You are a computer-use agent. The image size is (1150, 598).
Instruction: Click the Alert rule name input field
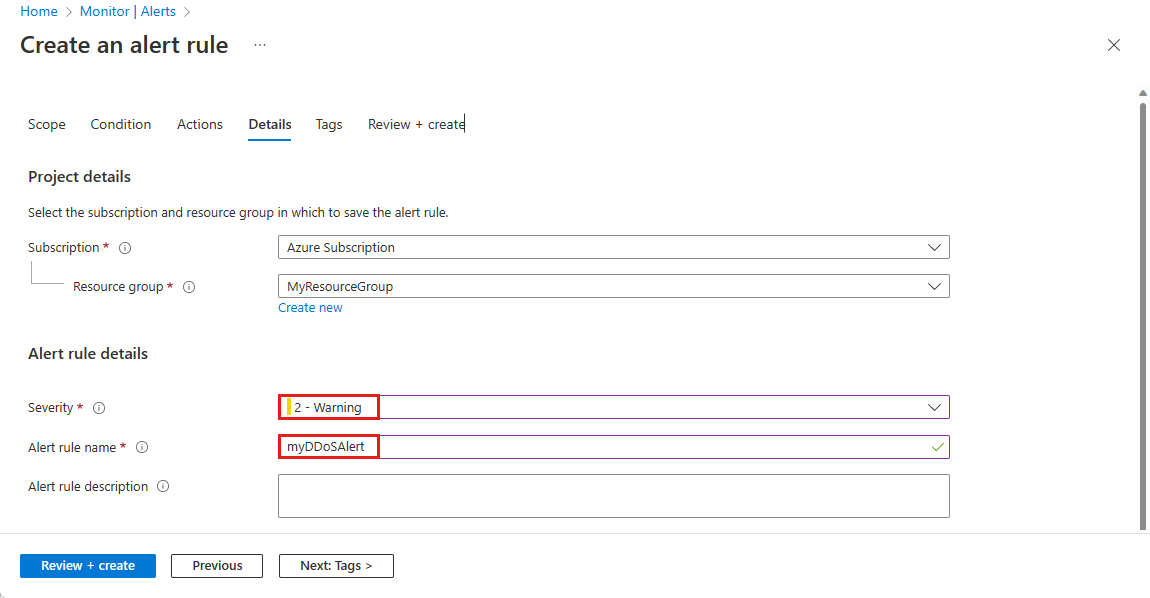click(613, 447)
